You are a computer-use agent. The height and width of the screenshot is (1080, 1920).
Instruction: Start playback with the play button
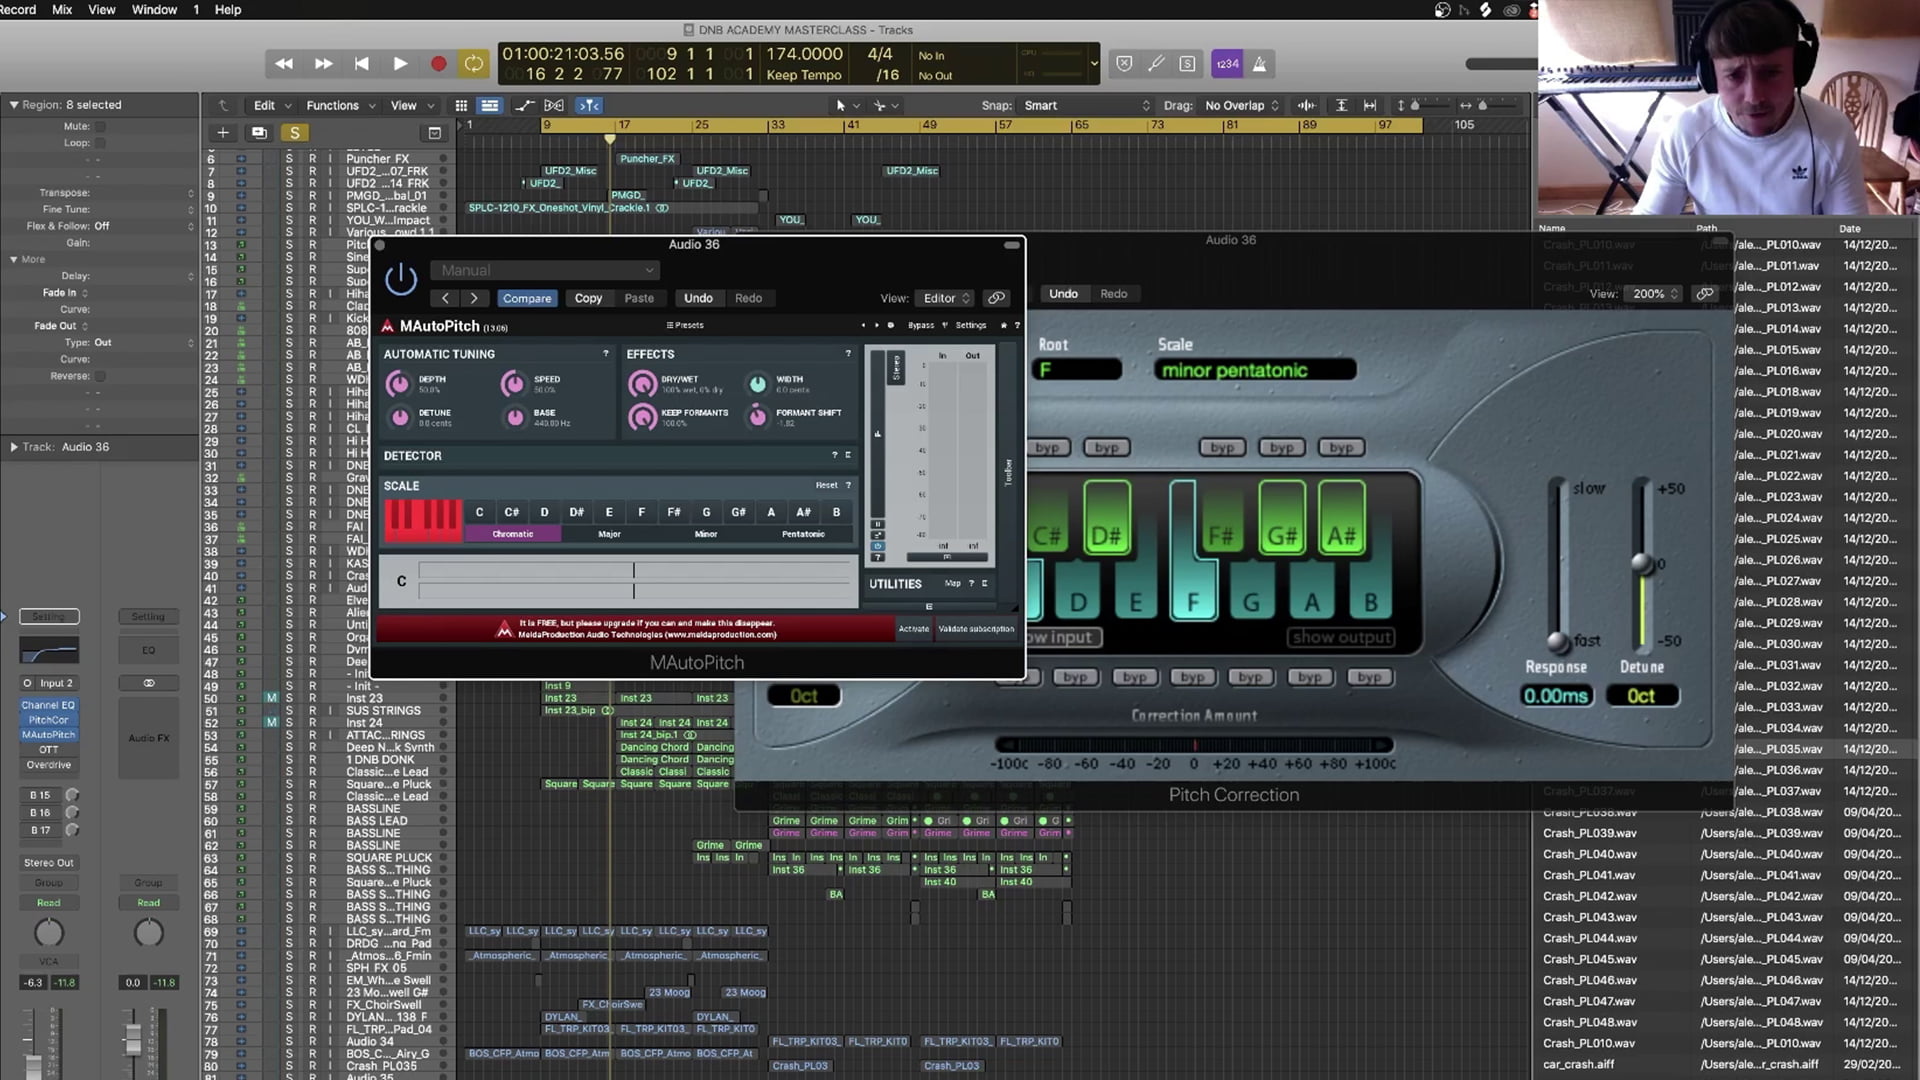click(x=400, y=64)
